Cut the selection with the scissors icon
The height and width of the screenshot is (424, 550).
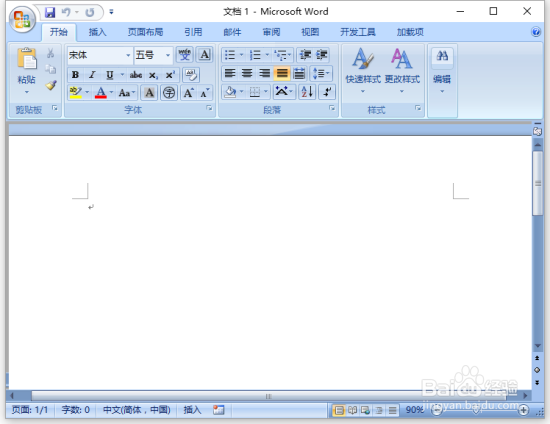(51, 53)
